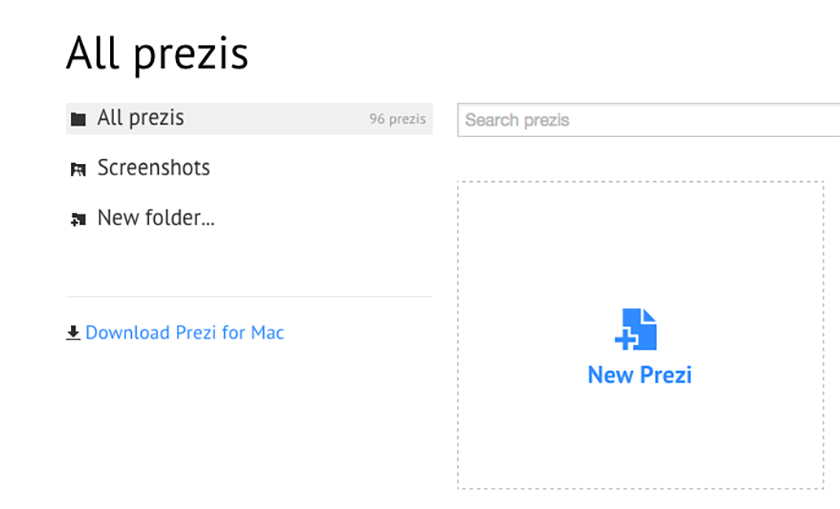Click the New Prezi text label
The image size is (840, 509).
pyautogui.click(x=640, y=375)
